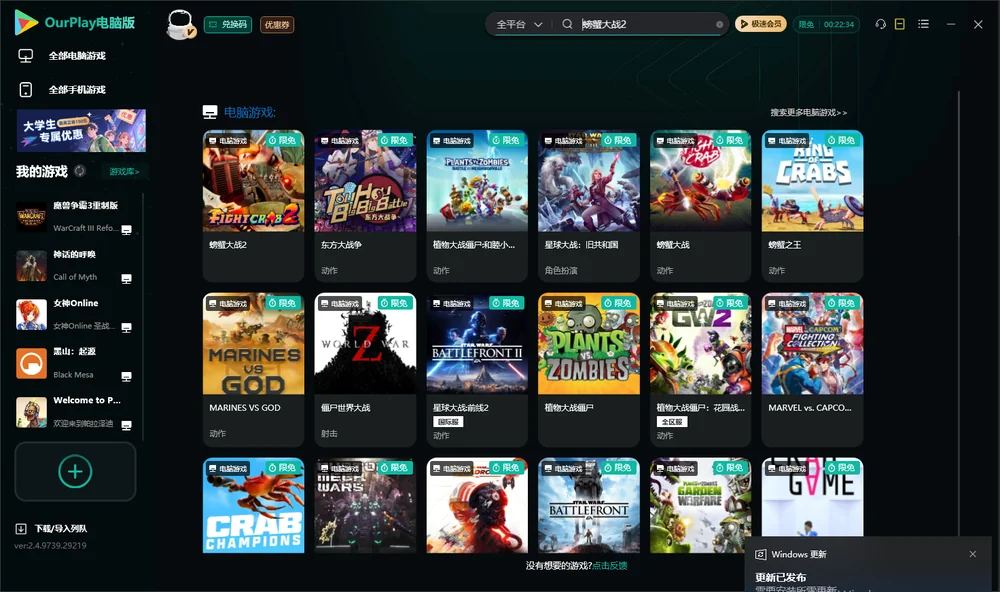The image size is (1000, 592).
Task: Click the PC icon on 黑山: 起源 row
Action: [x=126, y=376]
